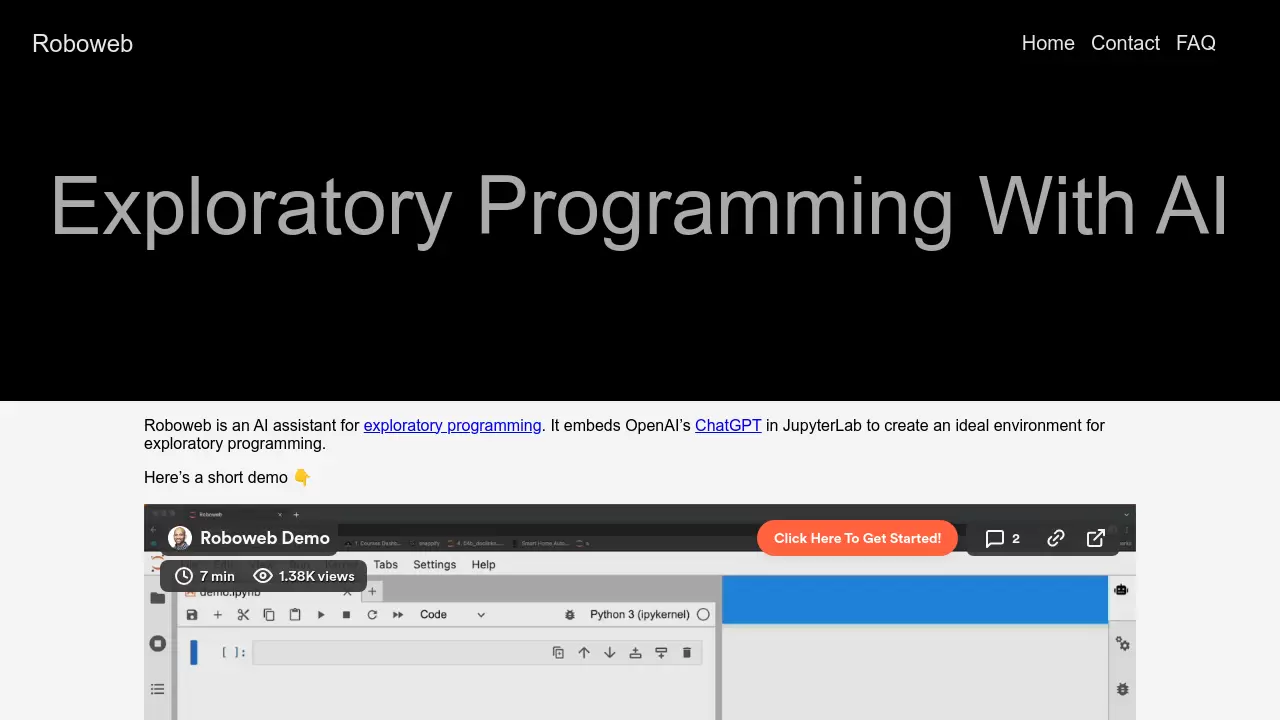The width and height of the screenshot is (1280, 720).
Task: Click the insert cell above icon
Action: coord(635,652)
